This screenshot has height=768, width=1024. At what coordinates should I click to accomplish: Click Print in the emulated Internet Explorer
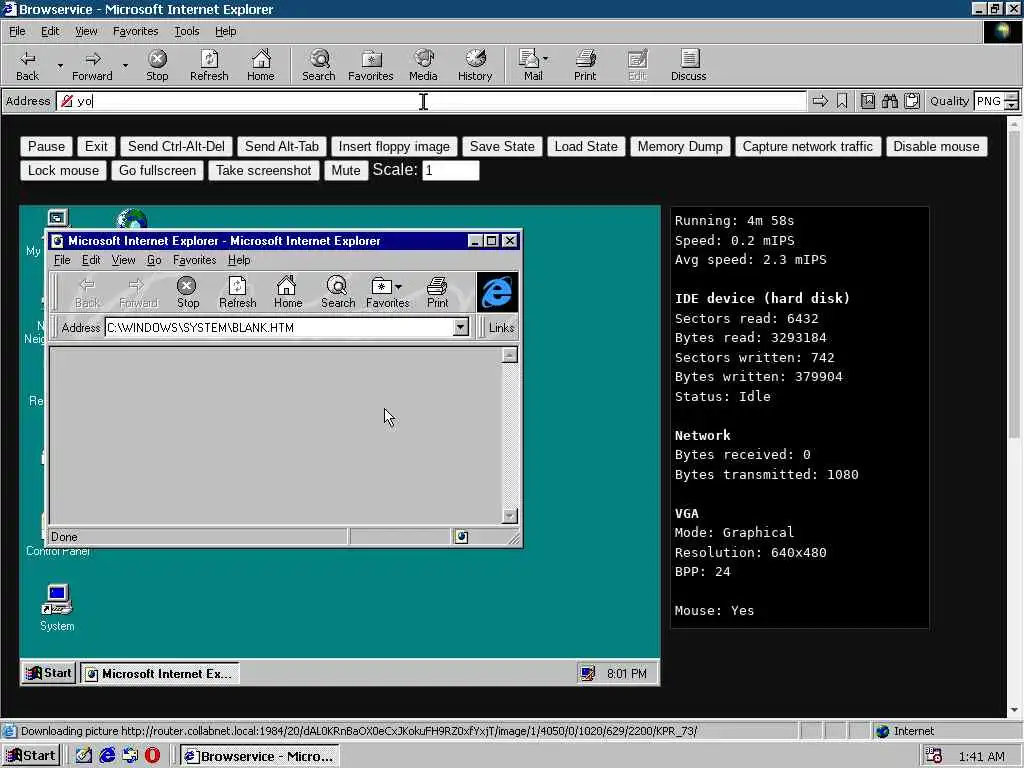click(437, 292)
